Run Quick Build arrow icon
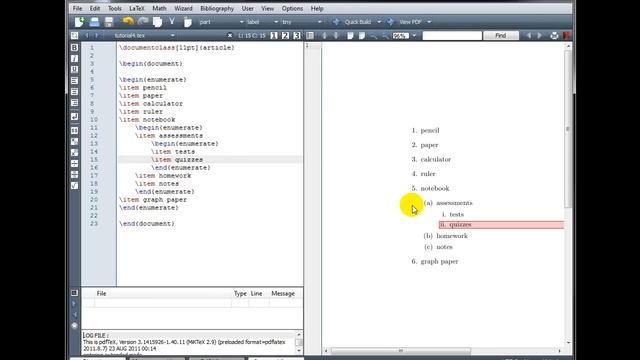Image resolution: width=640 pixels, height=360 pixels. (x=336, y=22)
